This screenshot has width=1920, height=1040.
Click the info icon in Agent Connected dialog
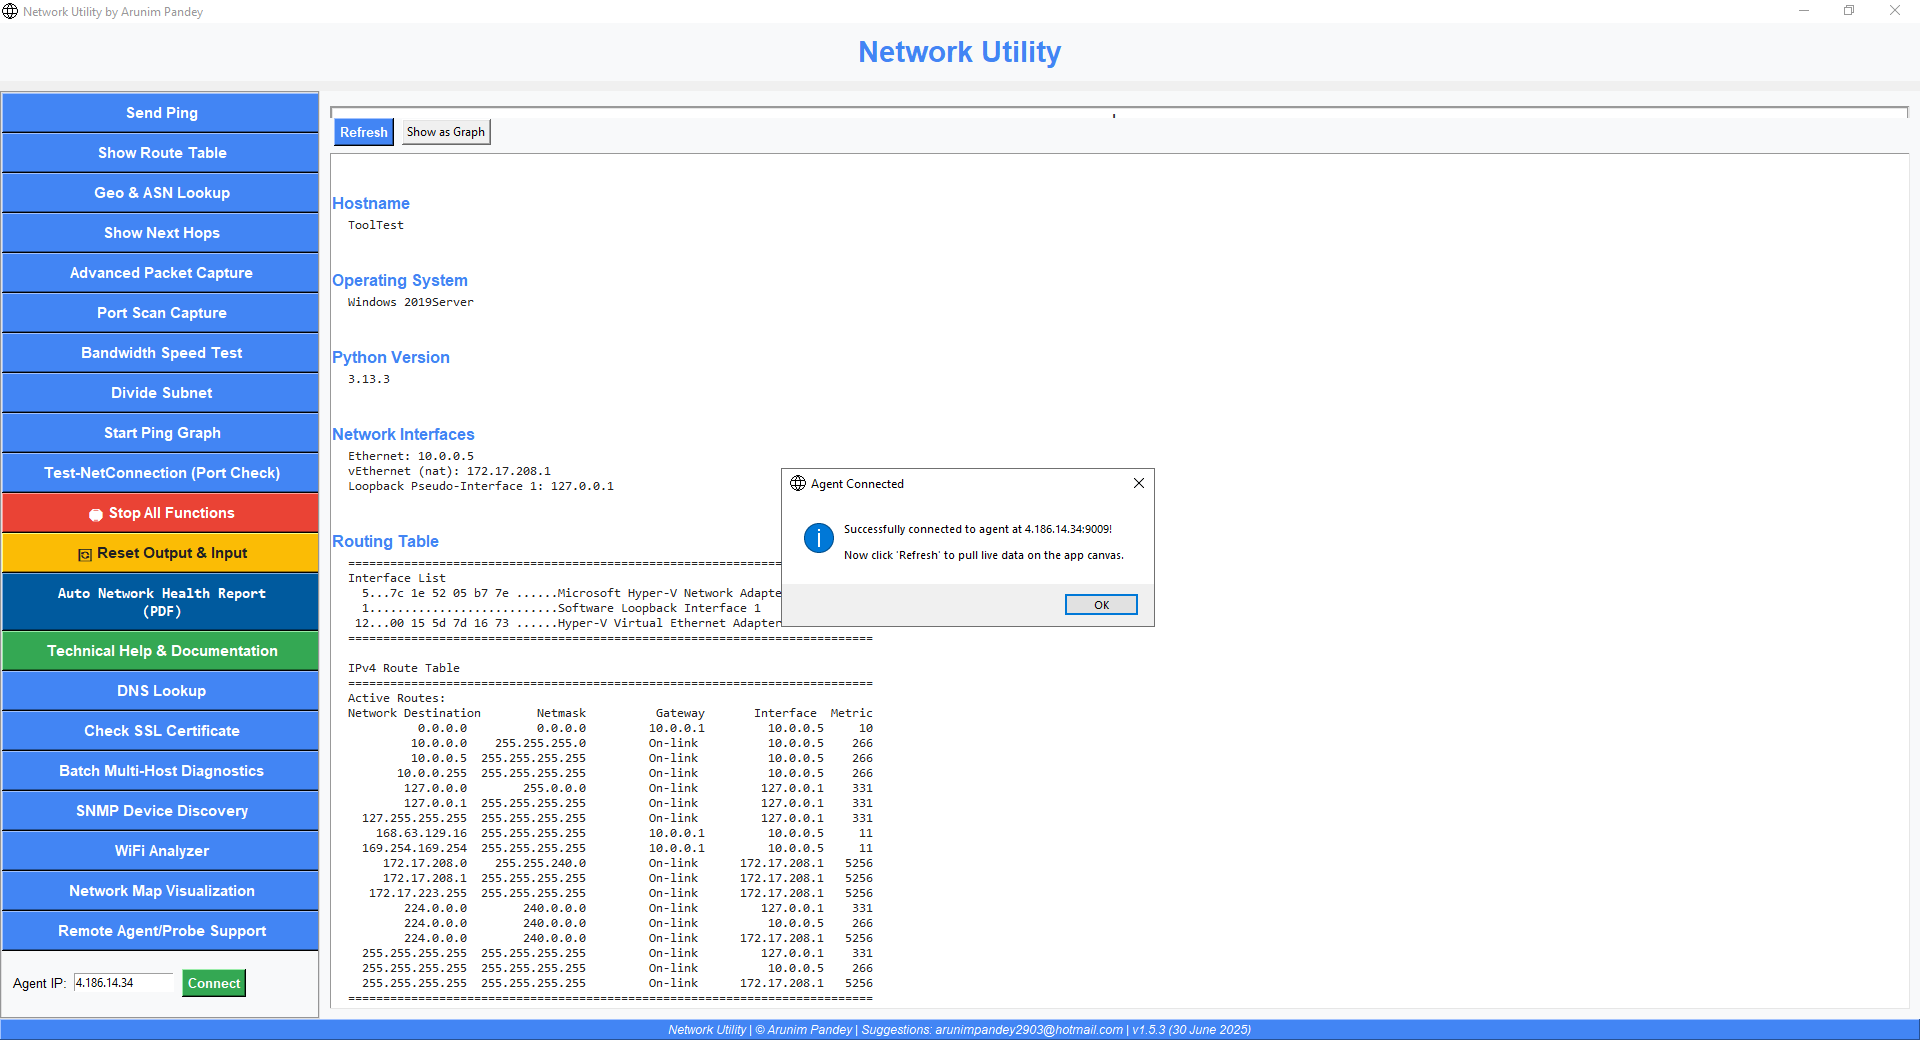click(818, 538)
